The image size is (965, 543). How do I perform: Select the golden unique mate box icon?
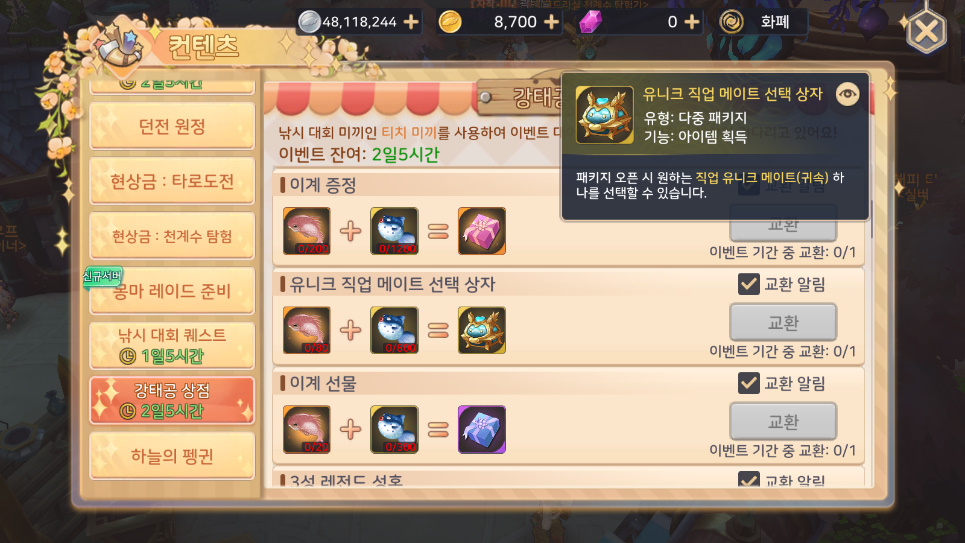pyautogui.click(x=482, y=331)
